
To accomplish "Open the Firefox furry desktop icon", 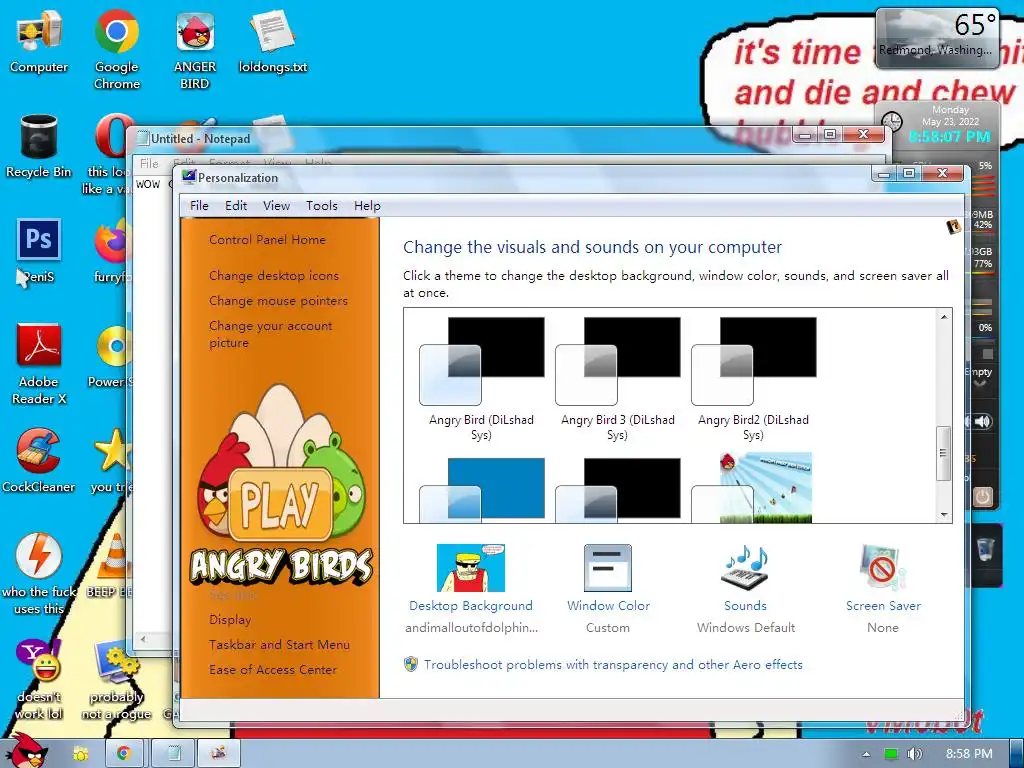I will pyautogui.click(x=112, y=251).
